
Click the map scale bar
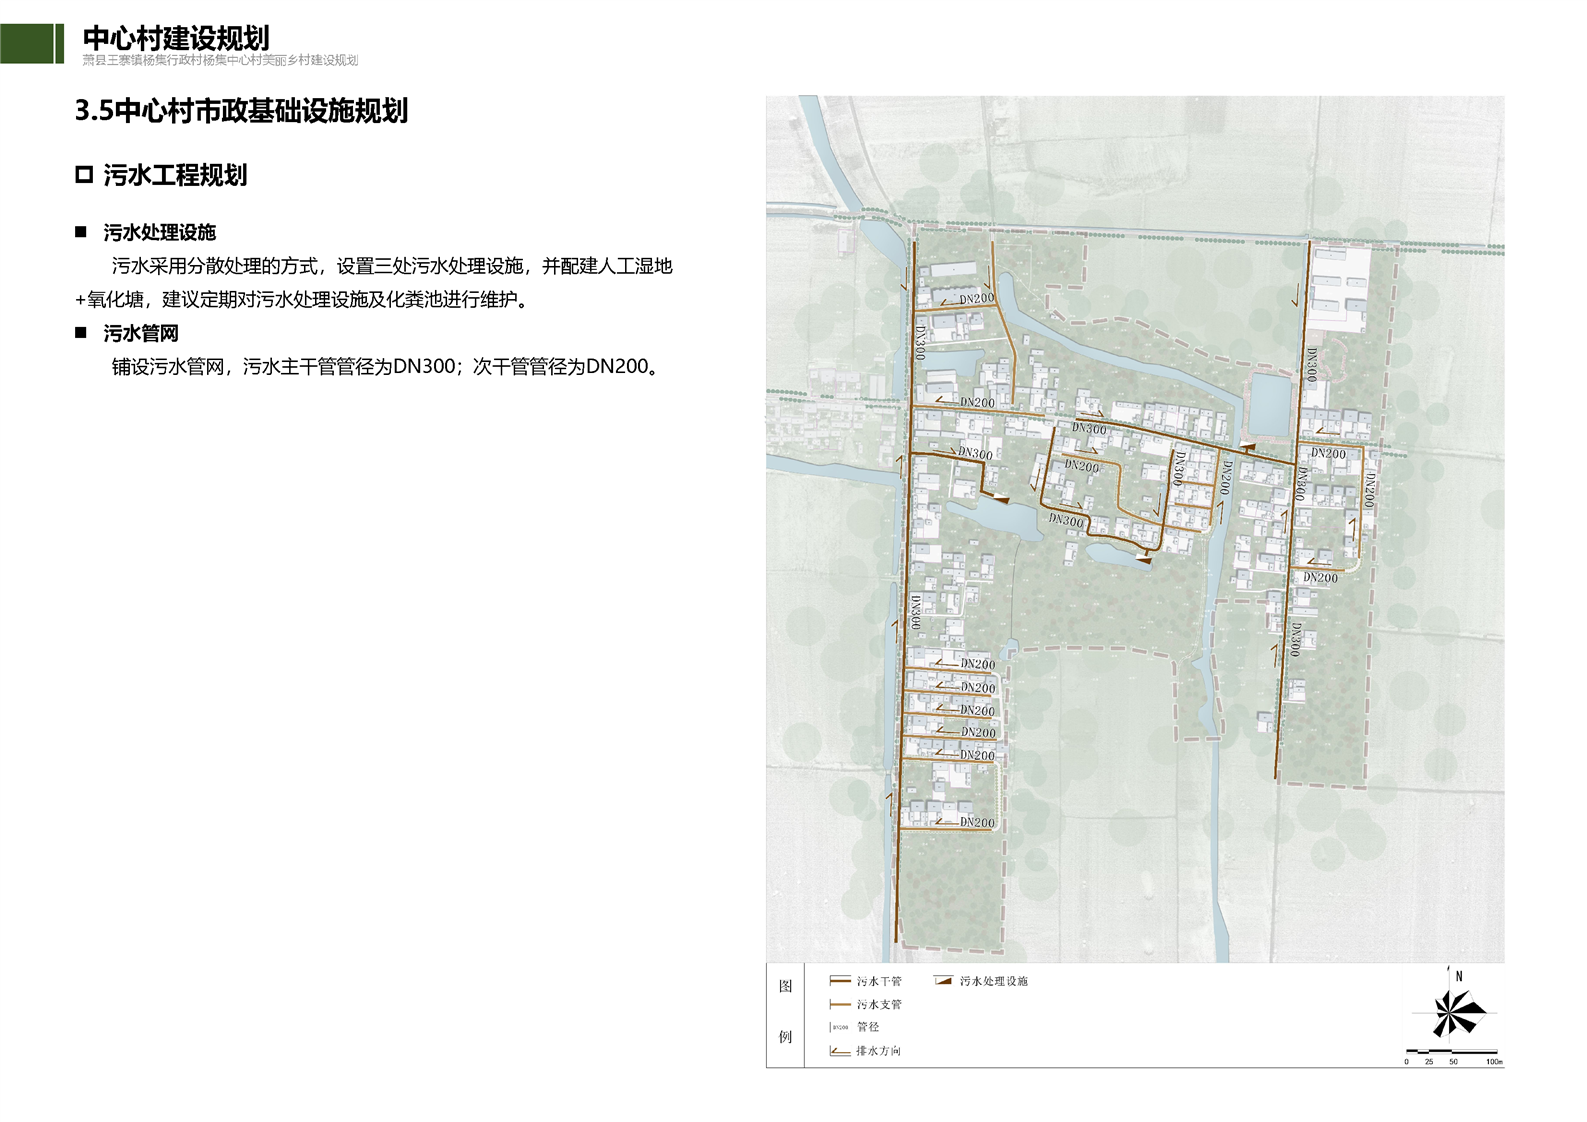point(1452,1052)
